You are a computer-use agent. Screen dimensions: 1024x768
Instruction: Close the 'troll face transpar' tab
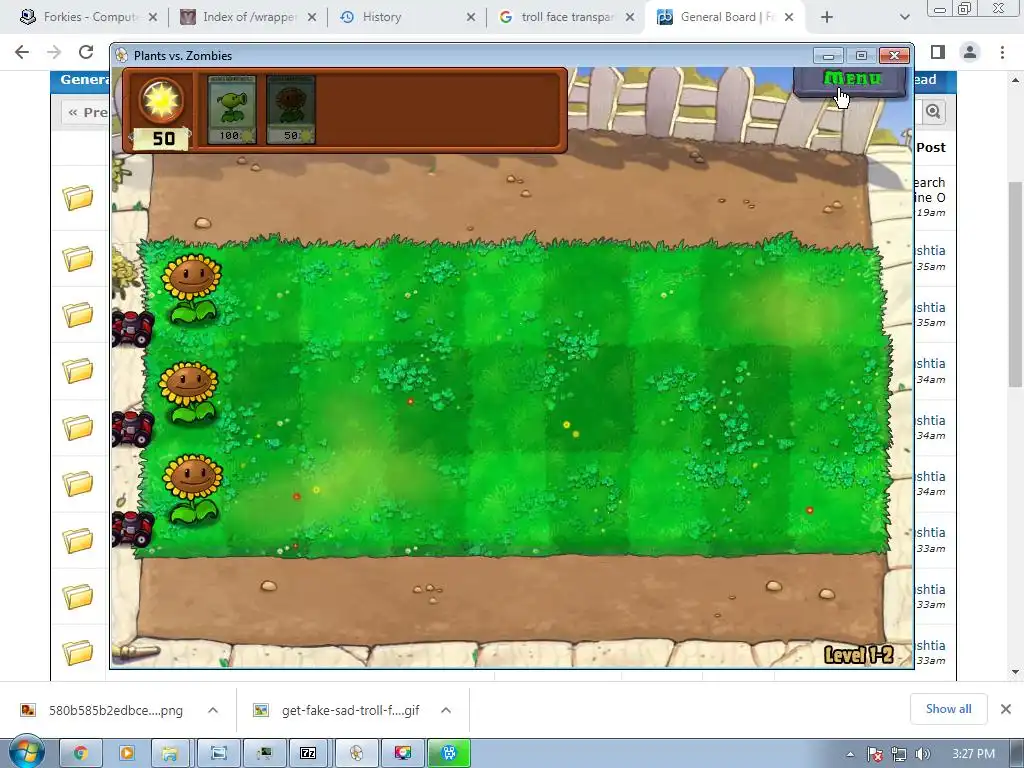[x=630, y=18]
